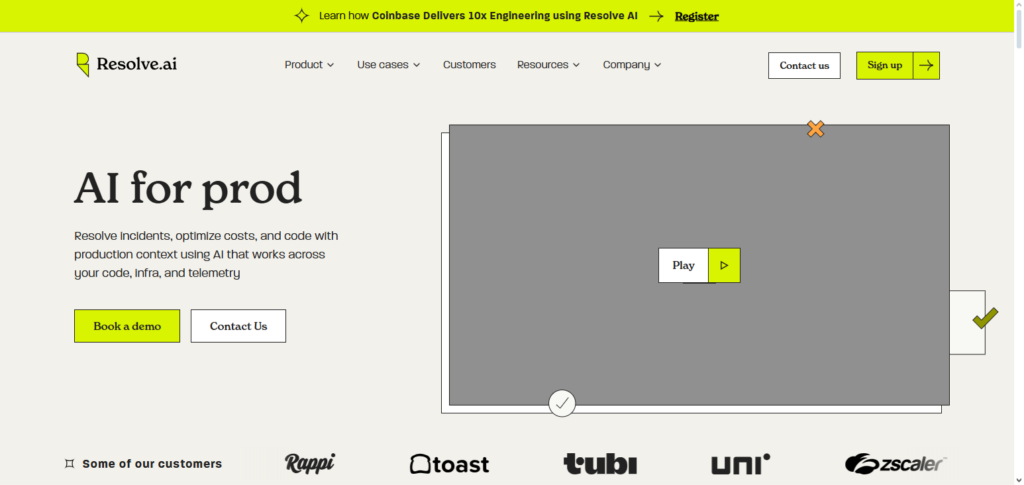Screen dimensions: 1024x485
Task: Expand the Resources menu
Action: [x=548, y=65]
